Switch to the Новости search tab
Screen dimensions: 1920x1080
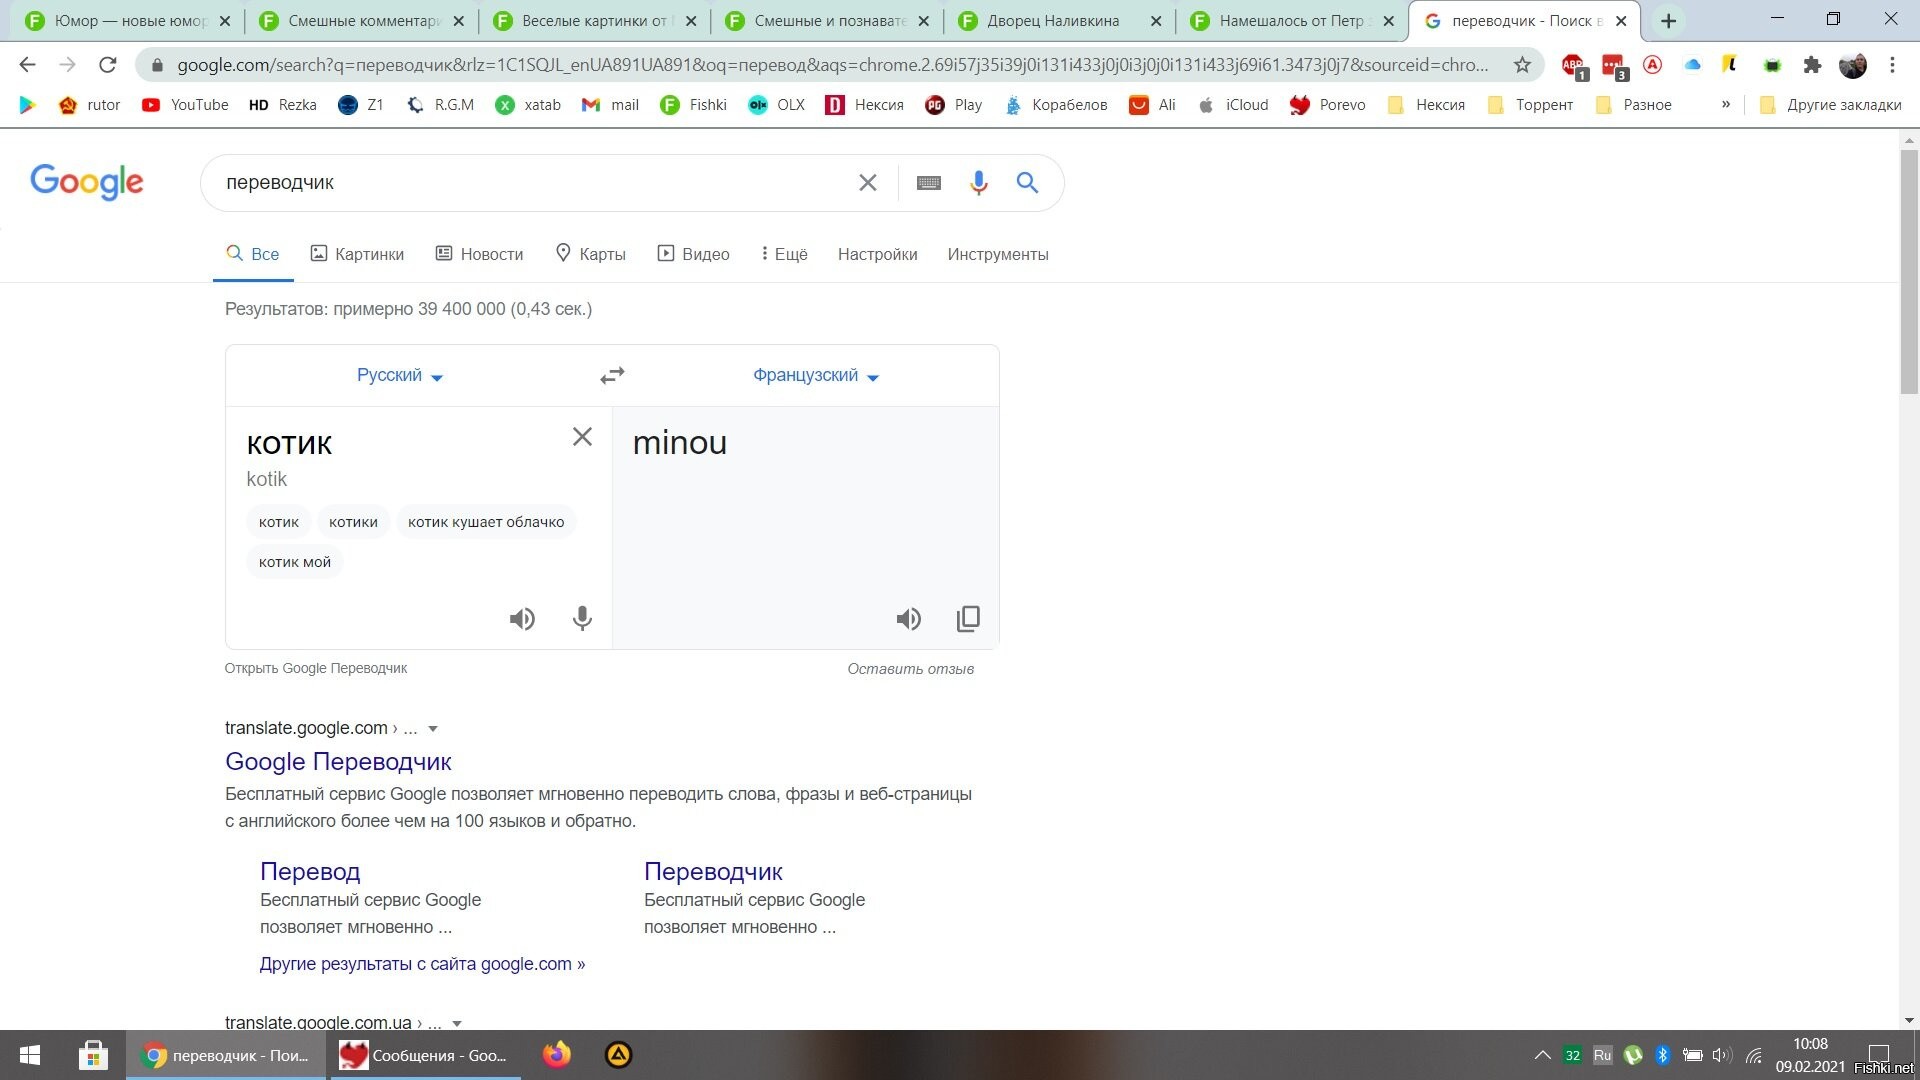[479, 254]
